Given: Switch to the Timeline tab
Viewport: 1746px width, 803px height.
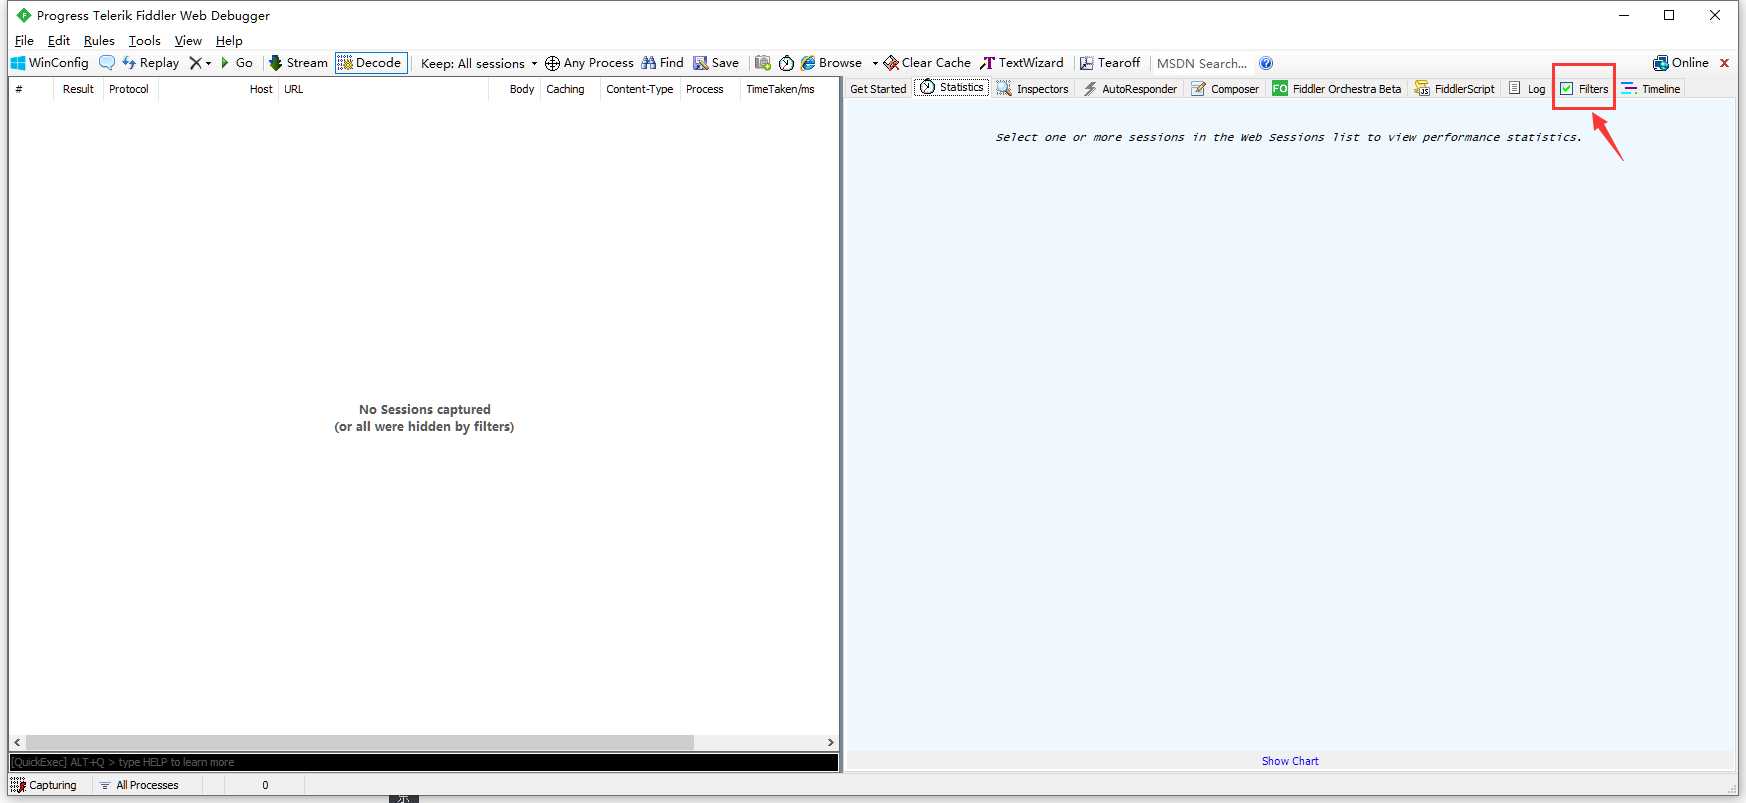Looking at the screenshot, I should 1651,89.
